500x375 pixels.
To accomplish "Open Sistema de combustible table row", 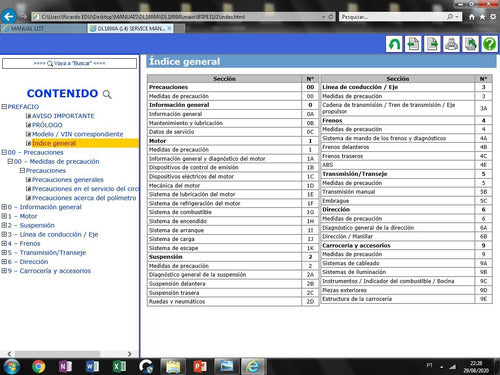I will tap(233, 212).
